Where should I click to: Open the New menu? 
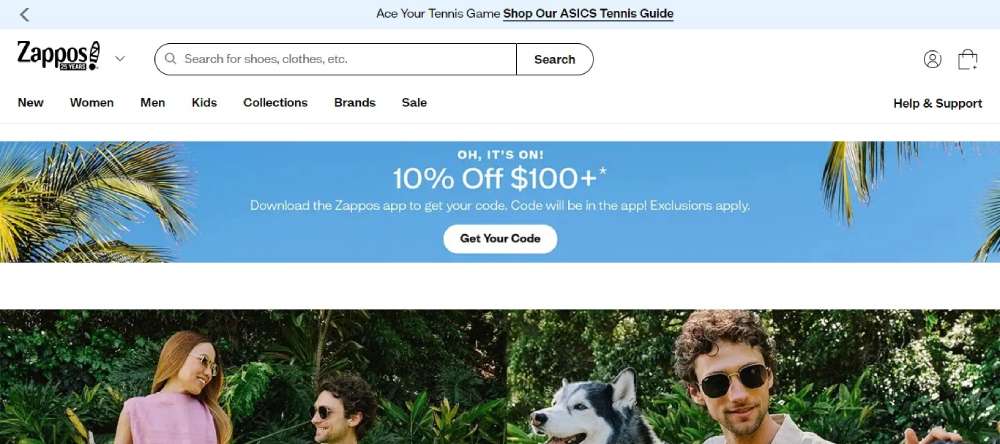31,103
